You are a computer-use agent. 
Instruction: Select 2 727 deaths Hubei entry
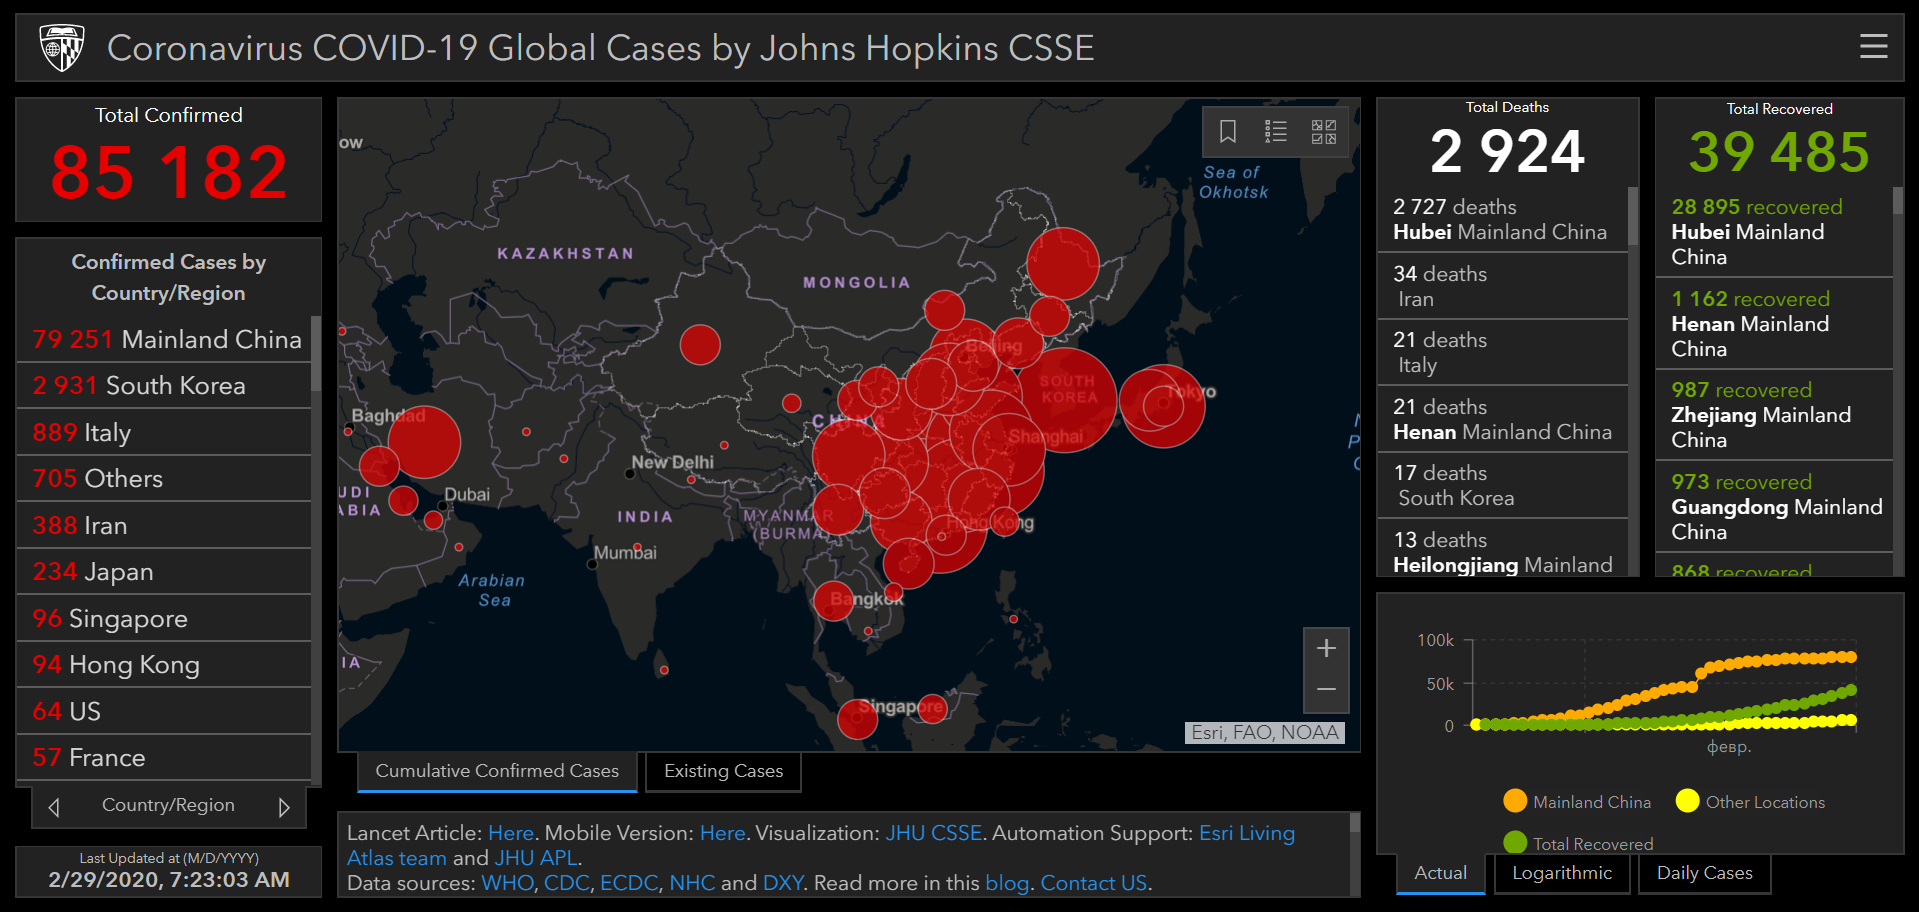(x=1502, y=219)
